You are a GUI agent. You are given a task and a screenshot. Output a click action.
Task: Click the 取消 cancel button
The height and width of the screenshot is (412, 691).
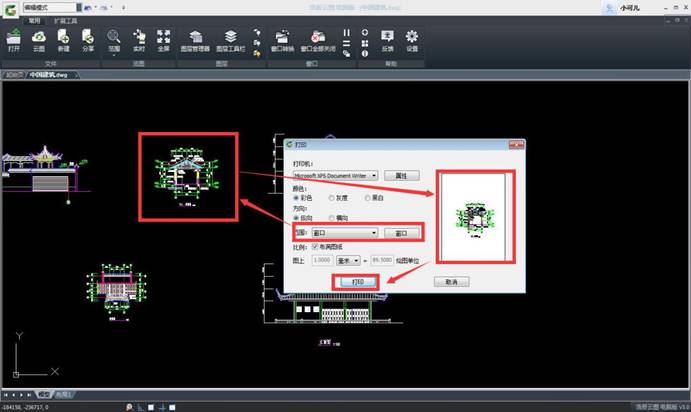[451, 282]
